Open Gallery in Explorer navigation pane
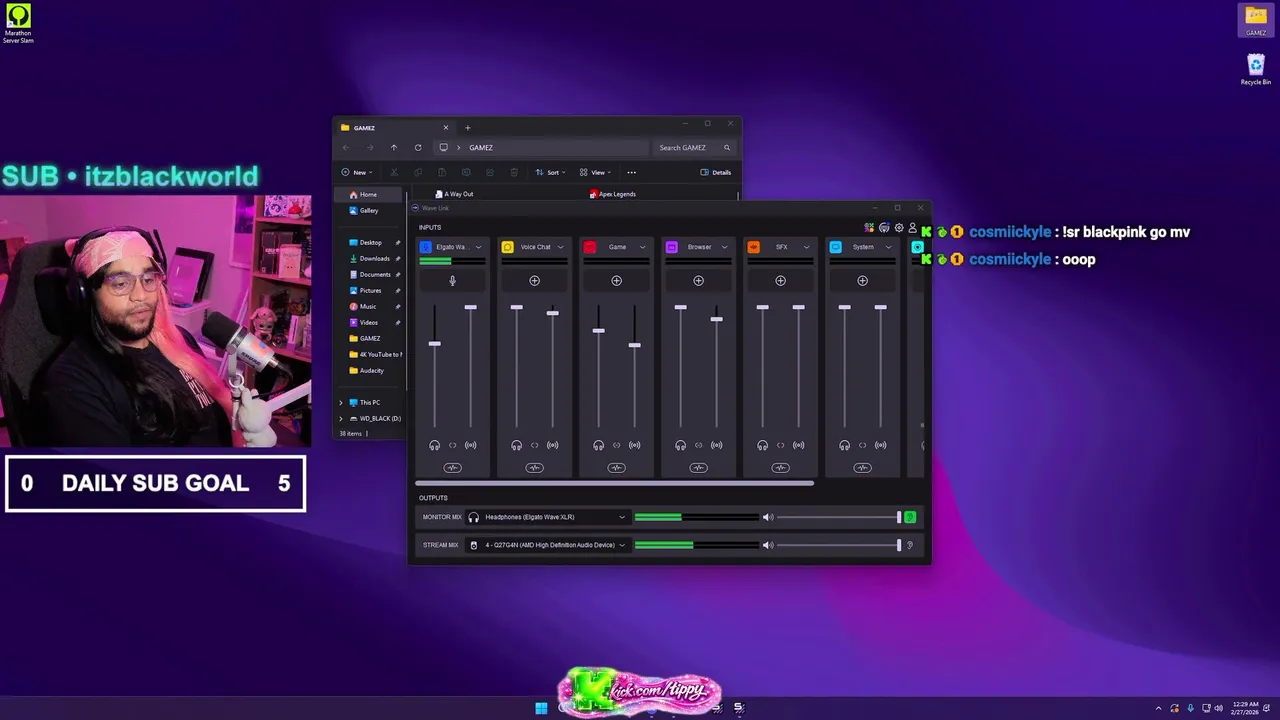Screen dimensions: 1280x720 coord(369,210)
